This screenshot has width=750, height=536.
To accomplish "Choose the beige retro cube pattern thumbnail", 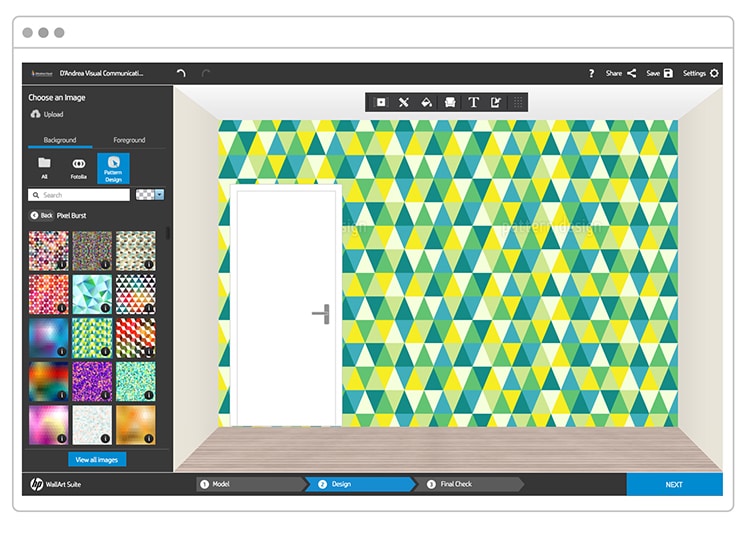I will pyautogui.click(x=136, y=251).
